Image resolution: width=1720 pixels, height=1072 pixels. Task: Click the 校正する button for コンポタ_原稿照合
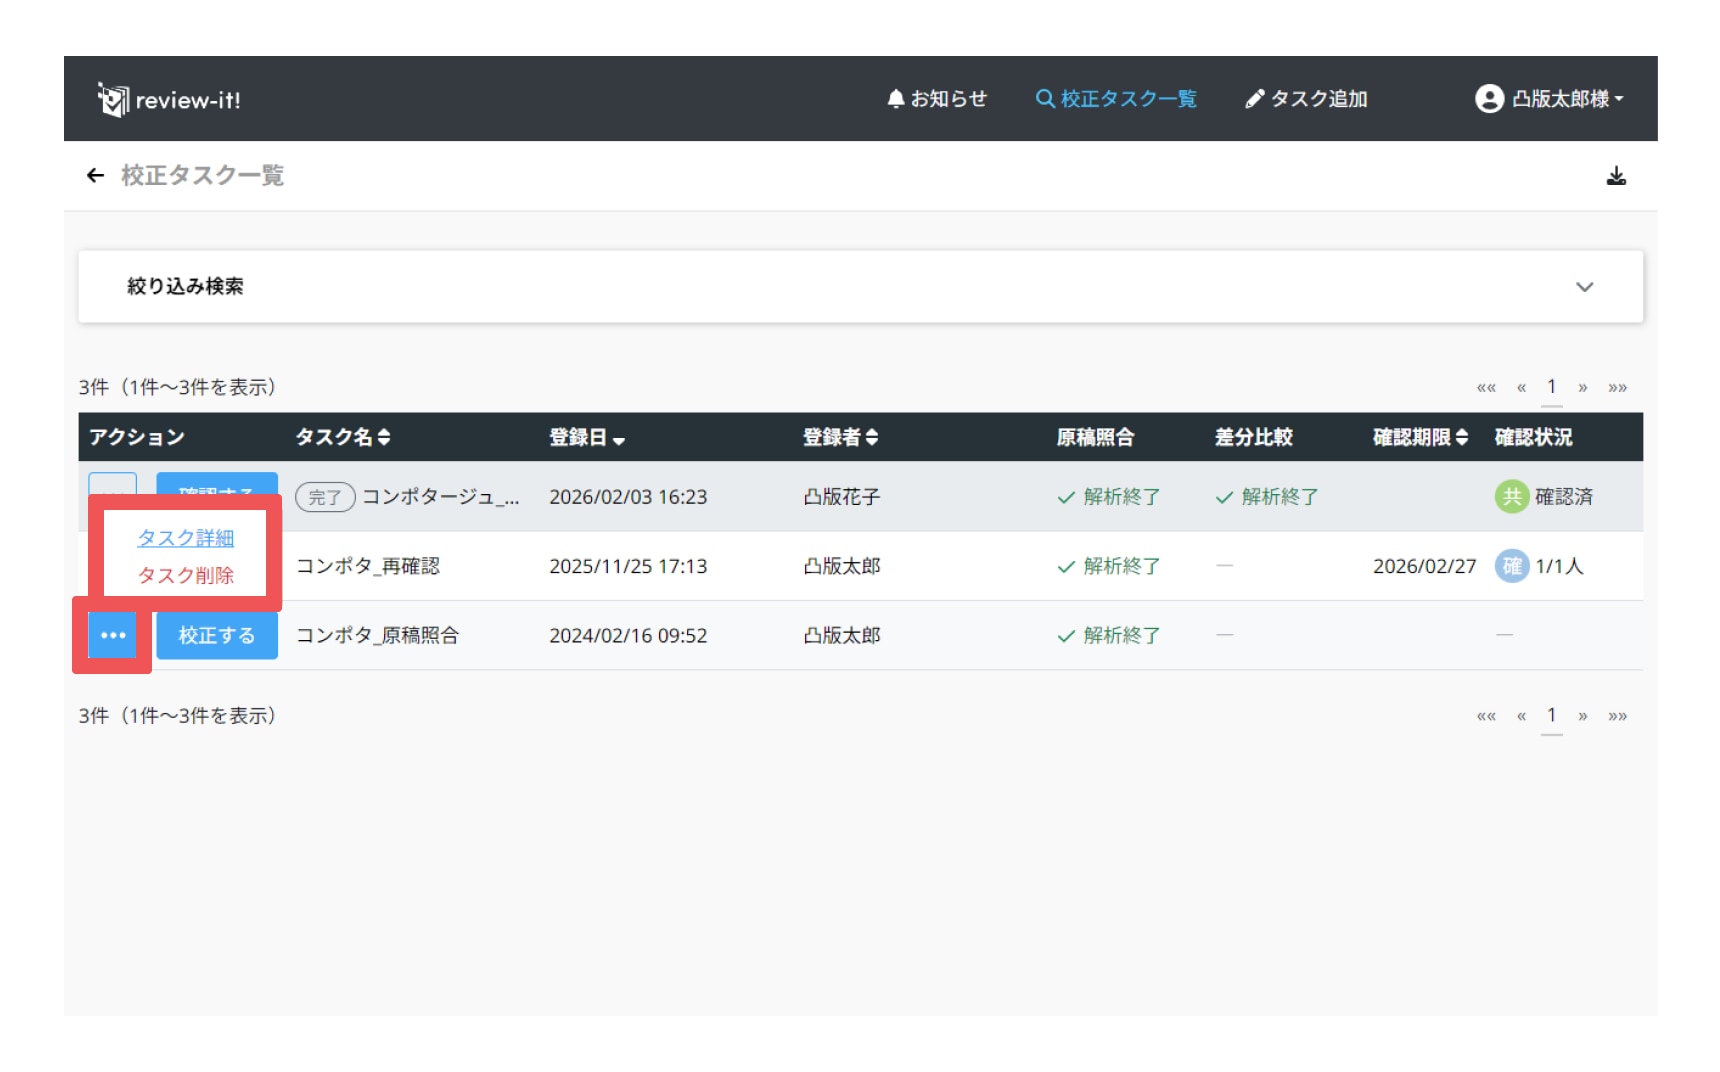[x=217, y=636]
